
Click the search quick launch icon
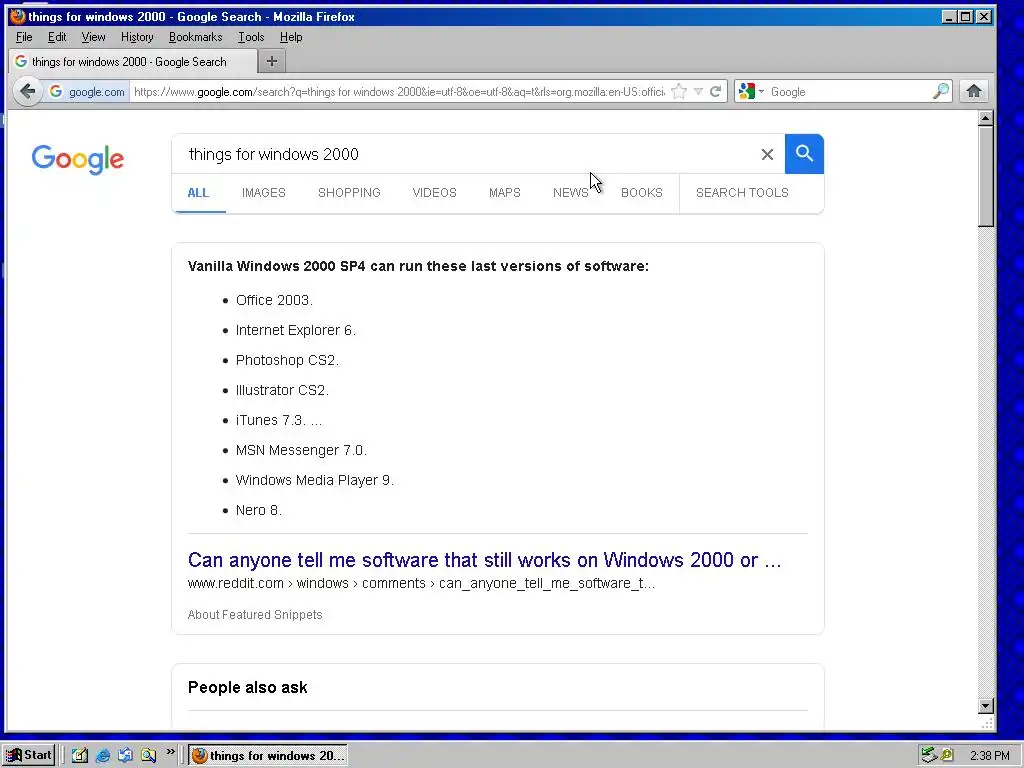[x=148, y=756]
